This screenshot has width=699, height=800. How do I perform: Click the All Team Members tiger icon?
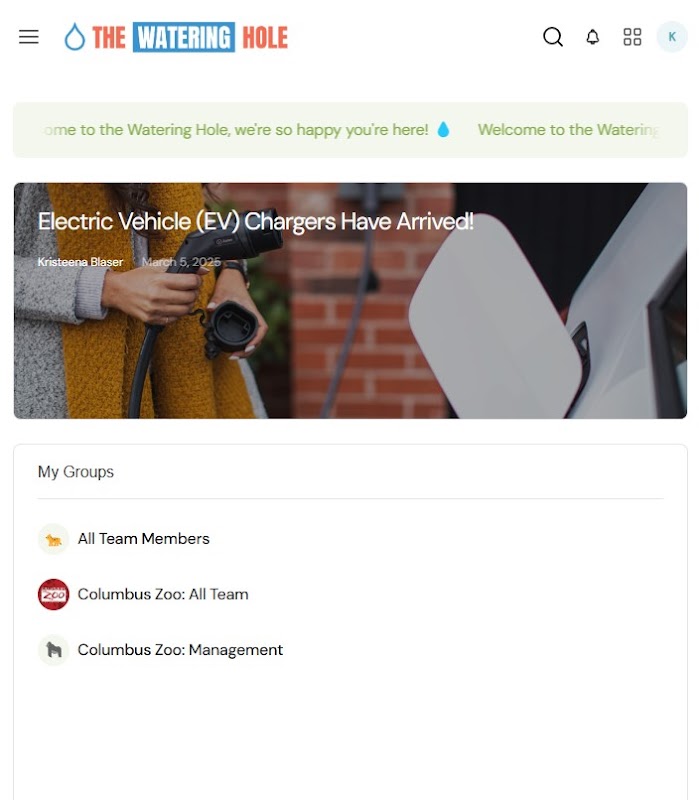(x=53, y=539)
